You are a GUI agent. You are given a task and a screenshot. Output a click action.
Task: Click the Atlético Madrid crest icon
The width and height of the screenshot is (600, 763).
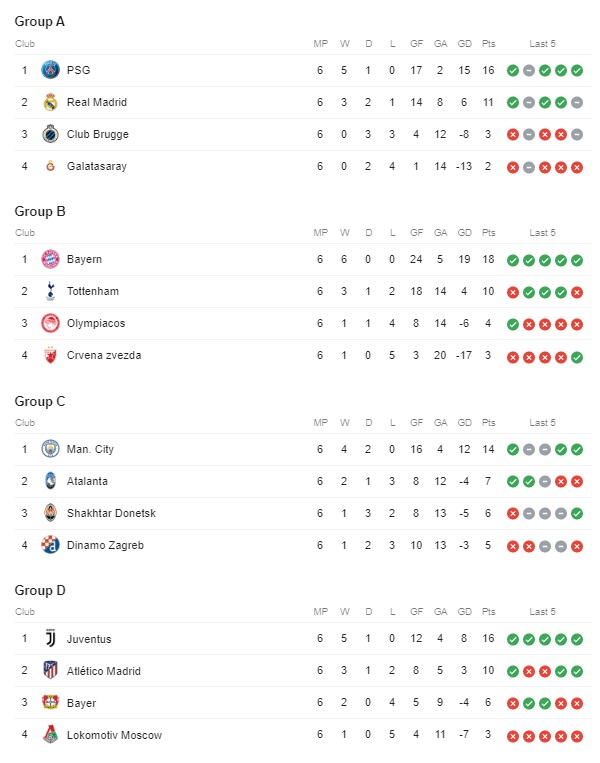click(50, 671)
